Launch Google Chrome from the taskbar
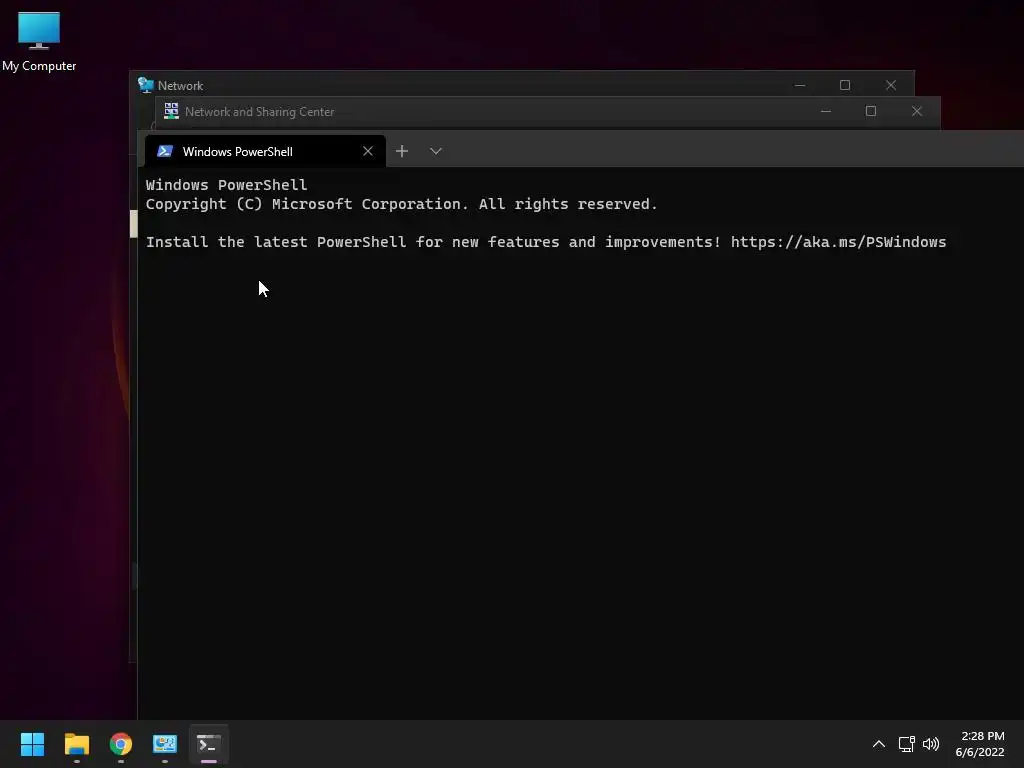This screenshot has width=1024, height=768. pos(121,744)
